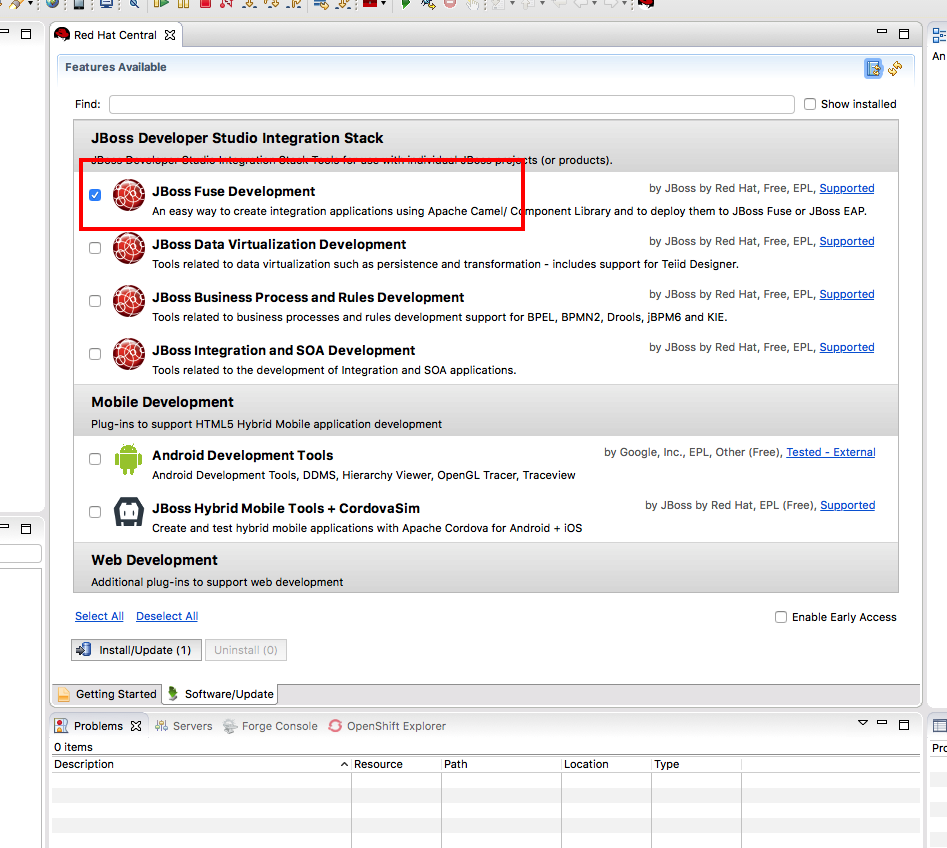
Task: Click the green Android robot icon
Action: pos(128,460)
